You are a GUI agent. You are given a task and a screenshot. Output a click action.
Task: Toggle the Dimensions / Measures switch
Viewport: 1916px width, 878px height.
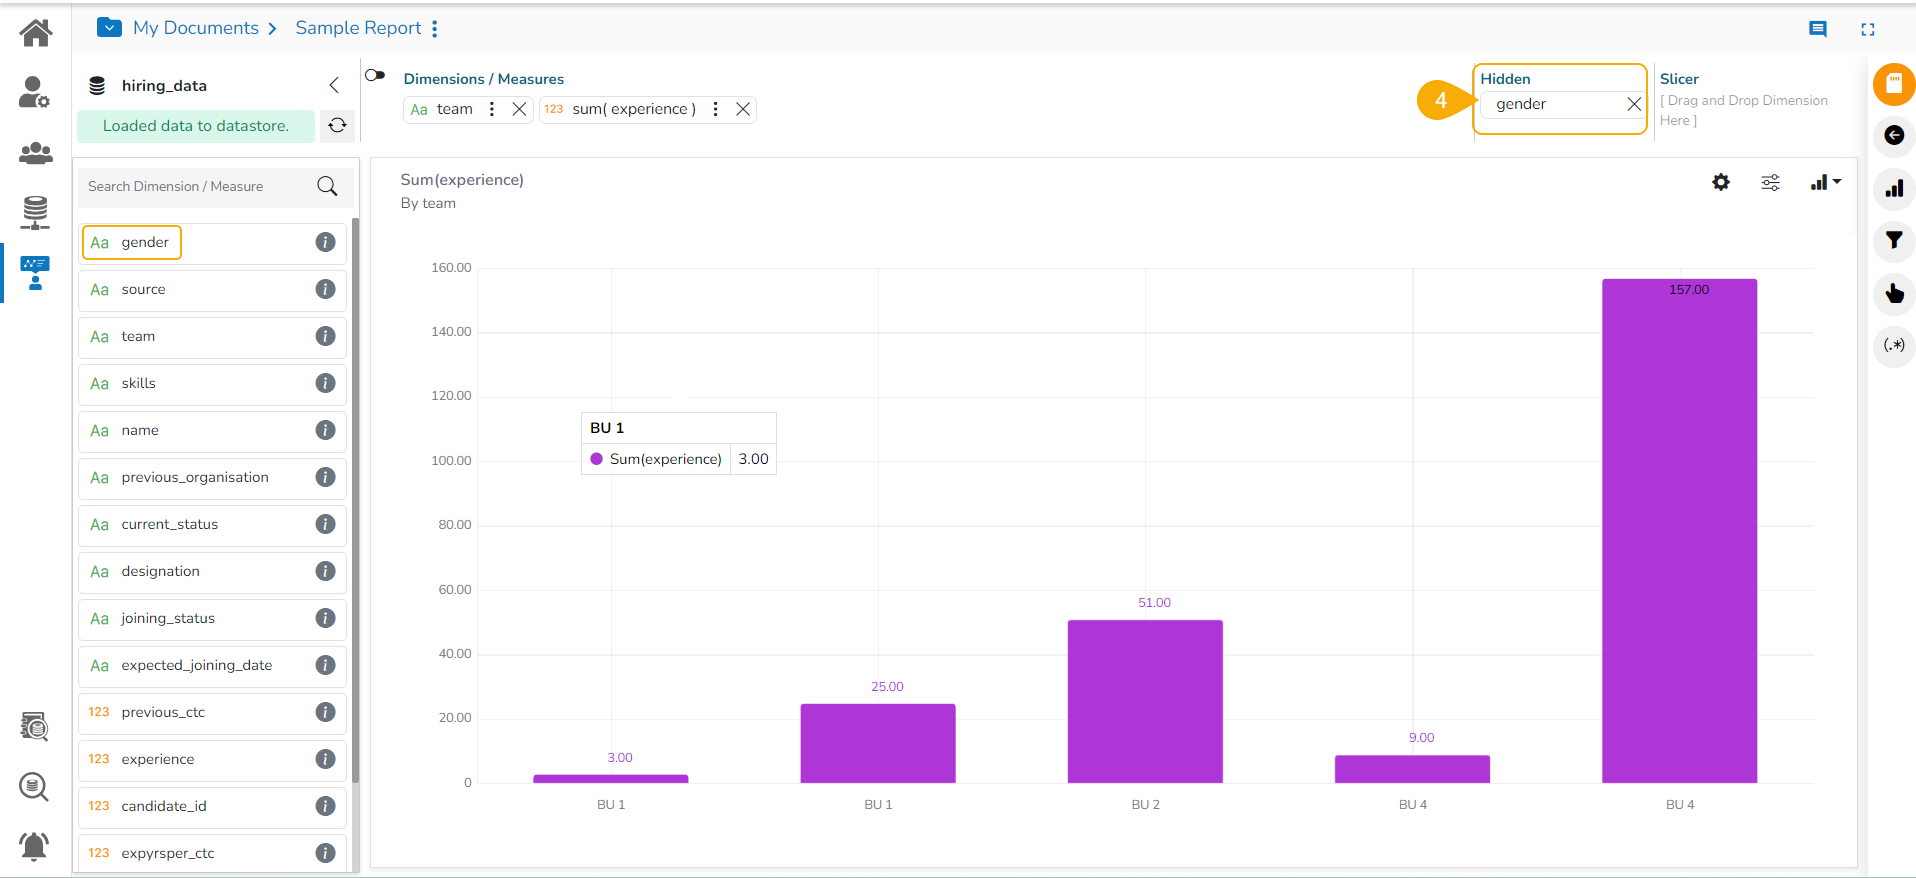(375, 75)
